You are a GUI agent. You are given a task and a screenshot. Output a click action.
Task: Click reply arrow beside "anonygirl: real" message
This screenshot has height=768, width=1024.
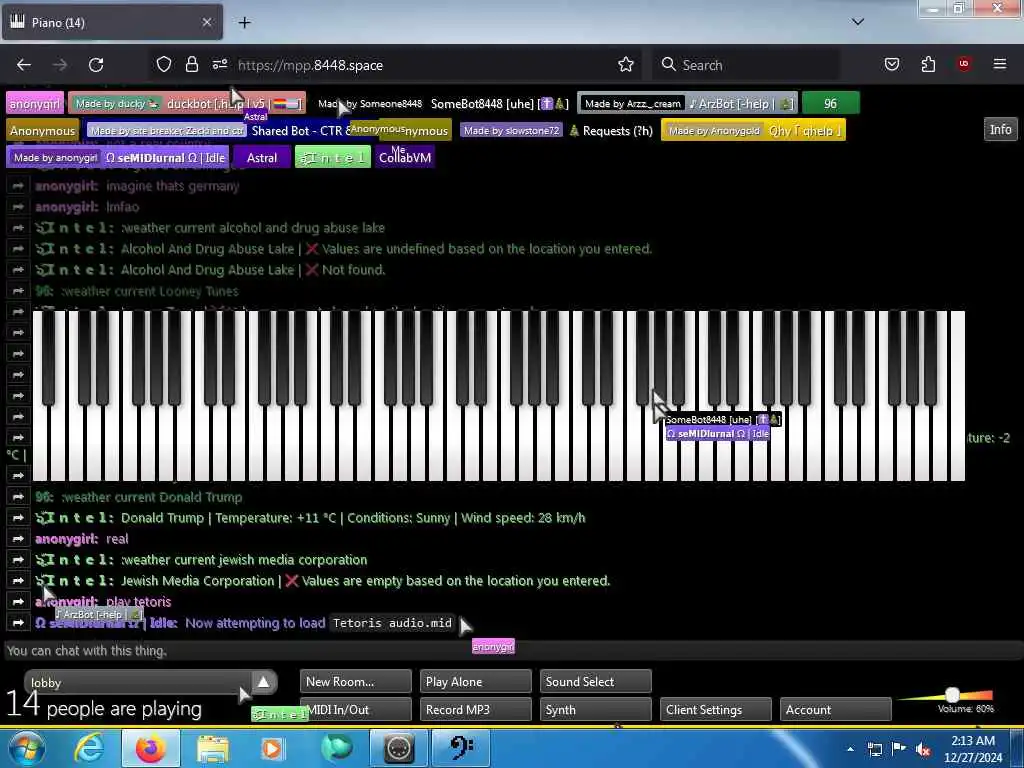coord(18,539)
